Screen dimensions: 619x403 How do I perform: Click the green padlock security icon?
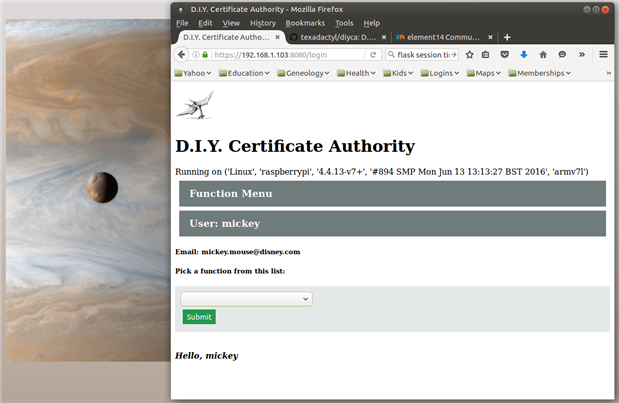tap(205, 54)
